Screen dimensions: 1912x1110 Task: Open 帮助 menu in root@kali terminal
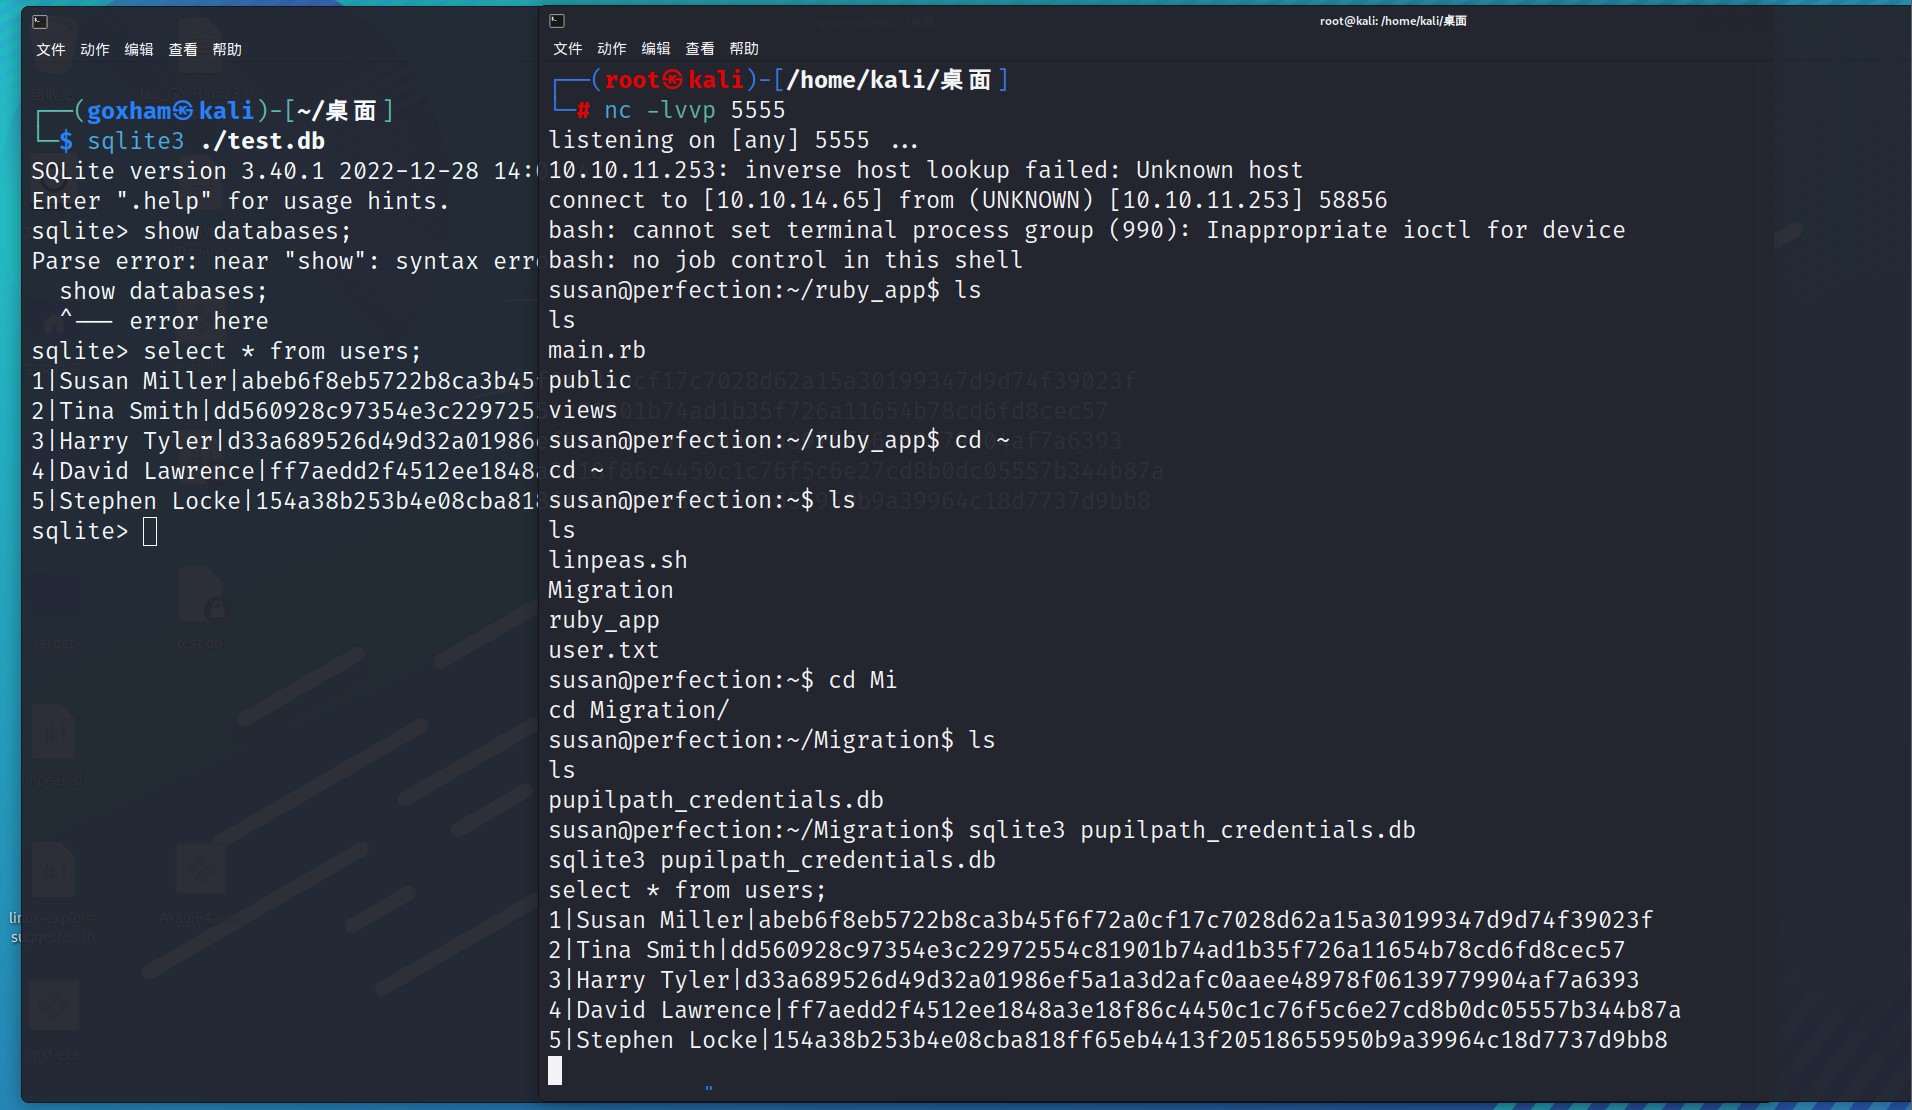pos(744,49)
